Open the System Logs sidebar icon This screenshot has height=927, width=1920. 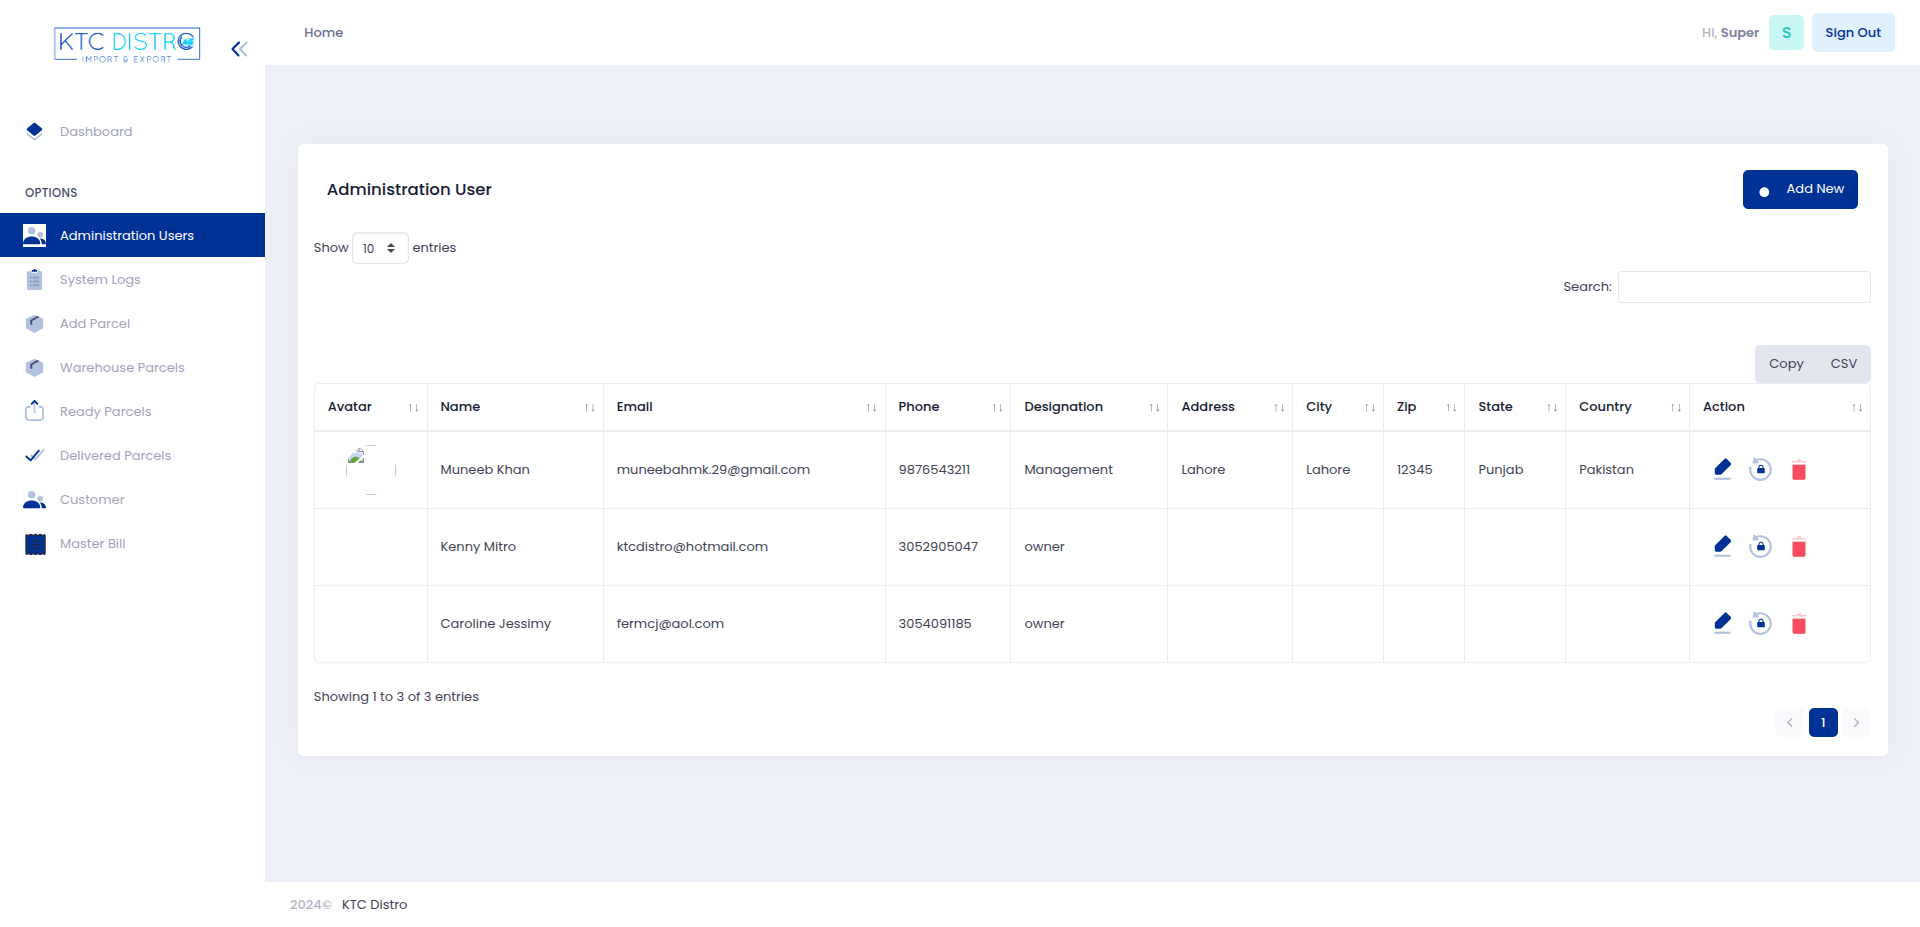(34, 279)
